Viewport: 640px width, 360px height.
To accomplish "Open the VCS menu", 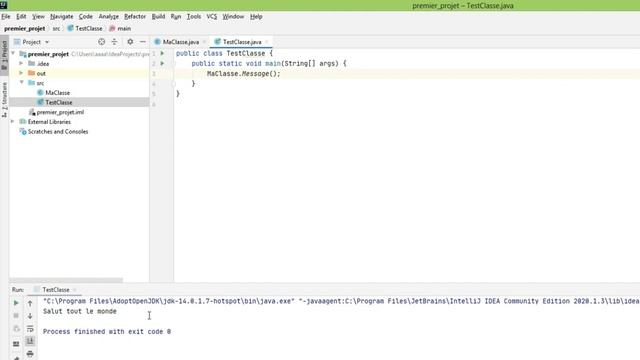I will (x=212, y=17).
